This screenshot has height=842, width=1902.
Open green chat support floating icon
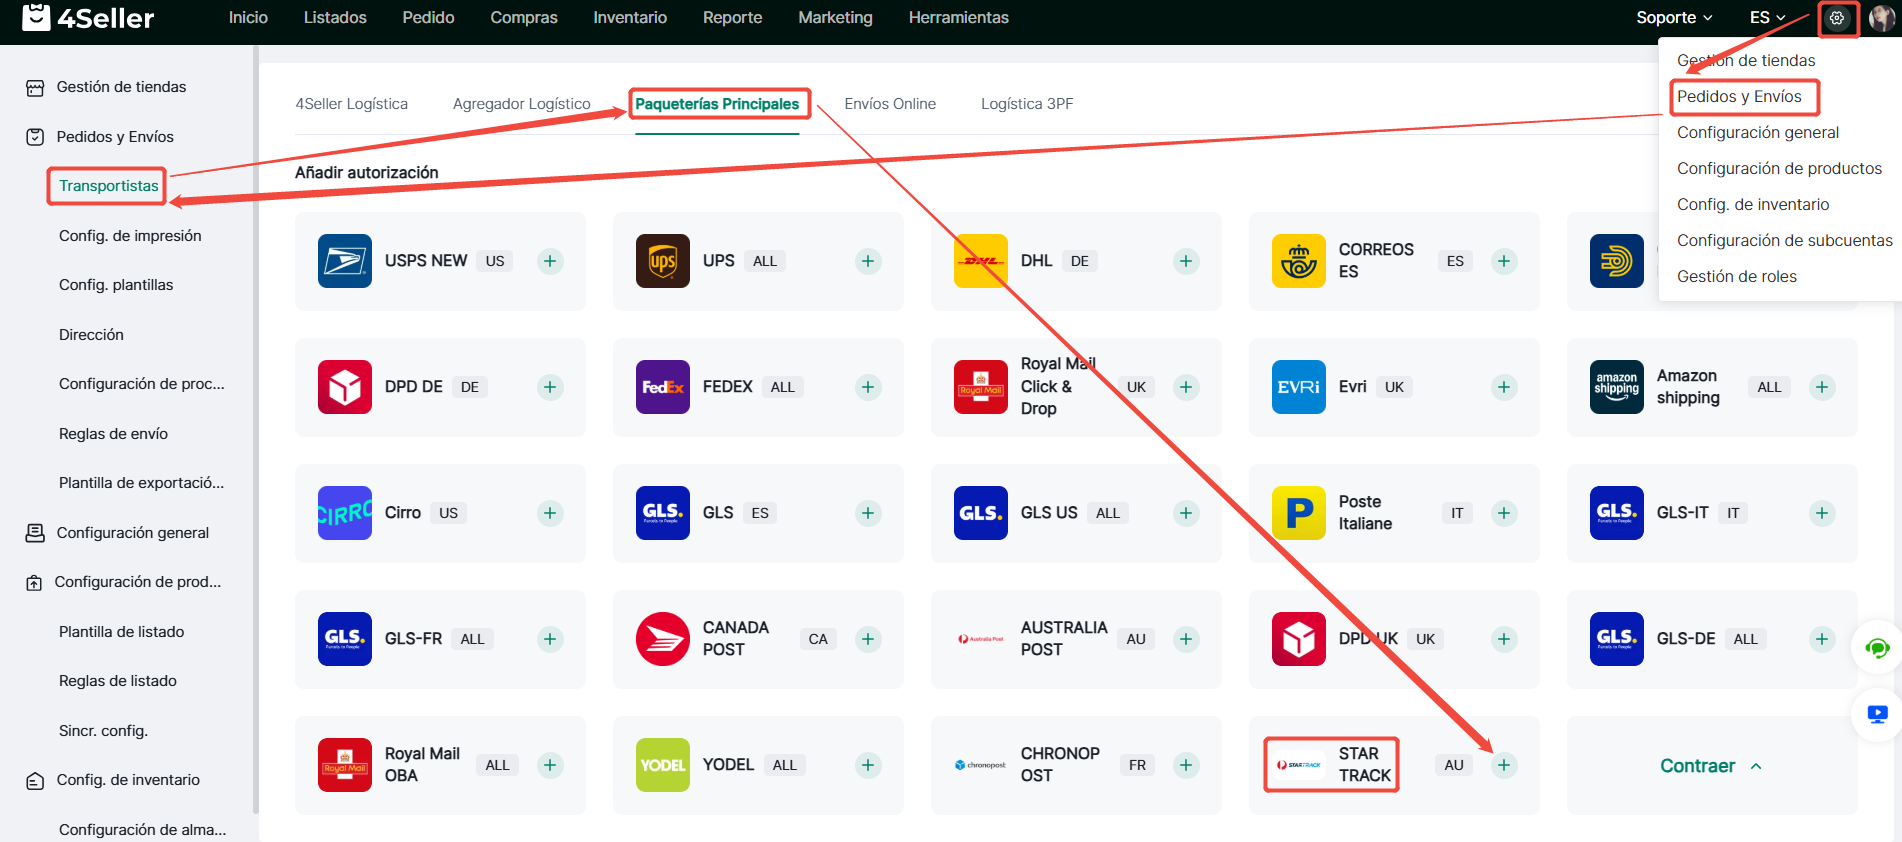pos(1877,648)
